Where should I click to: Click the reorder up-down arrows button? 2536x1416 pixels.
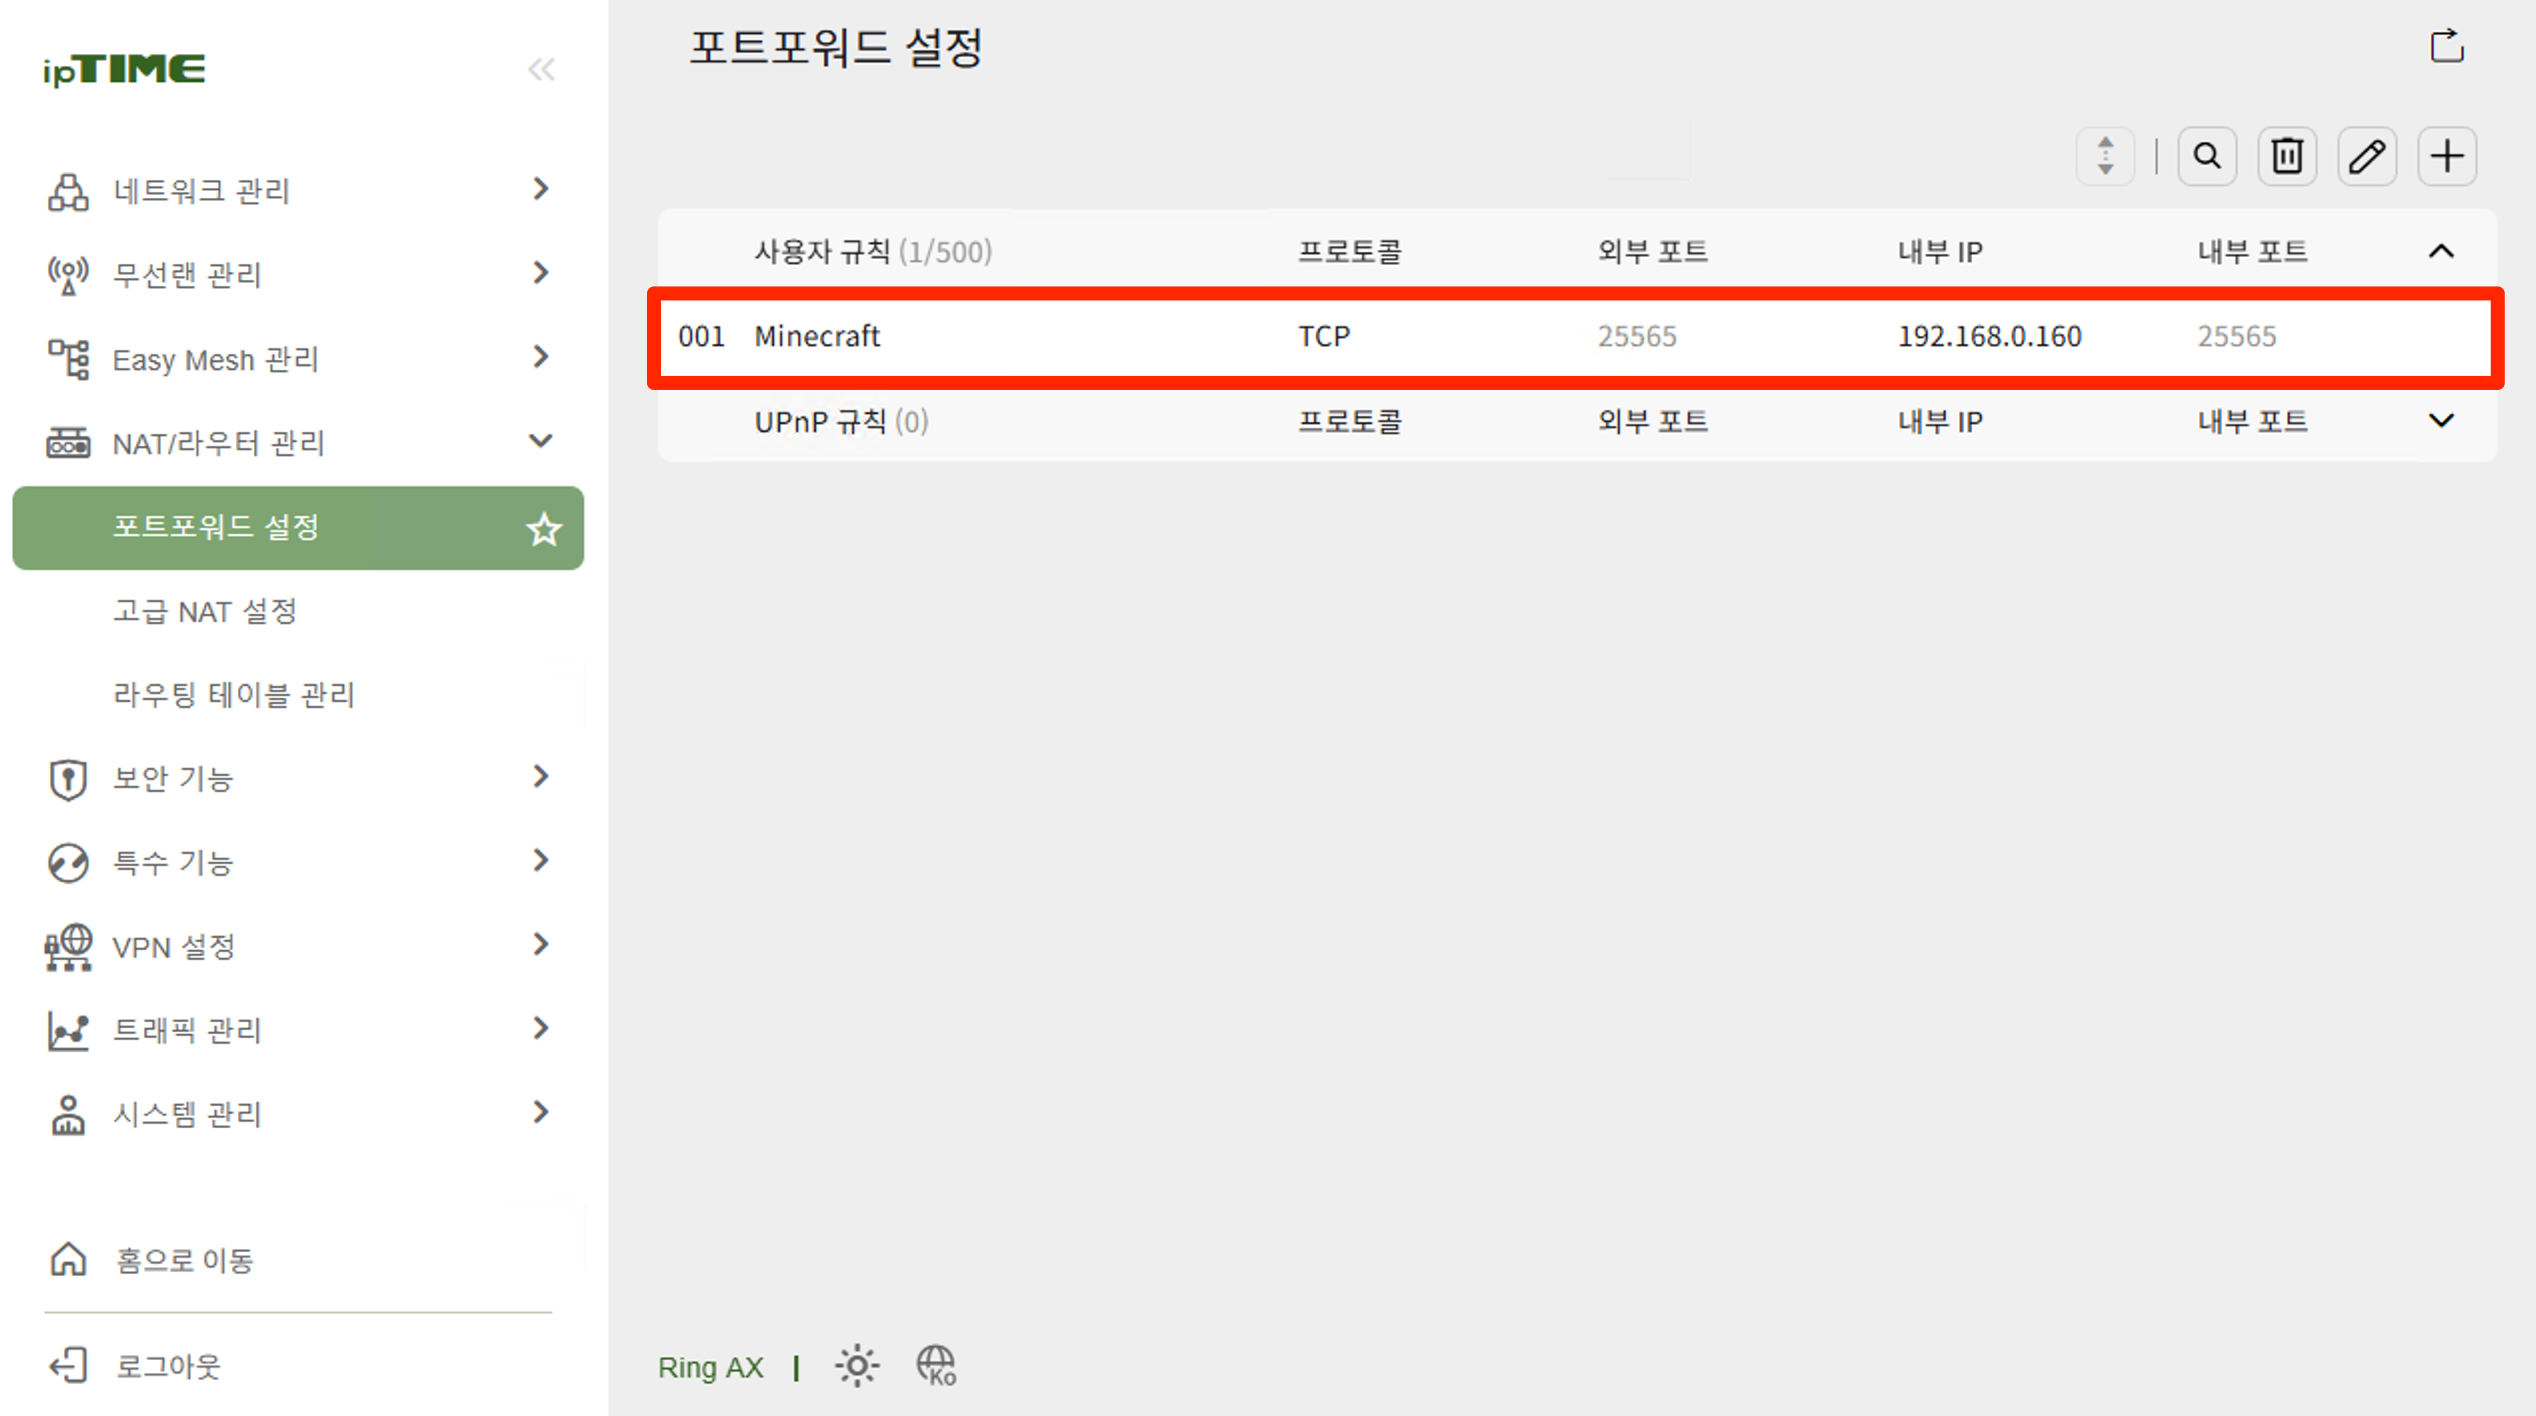click(2105, 156)
